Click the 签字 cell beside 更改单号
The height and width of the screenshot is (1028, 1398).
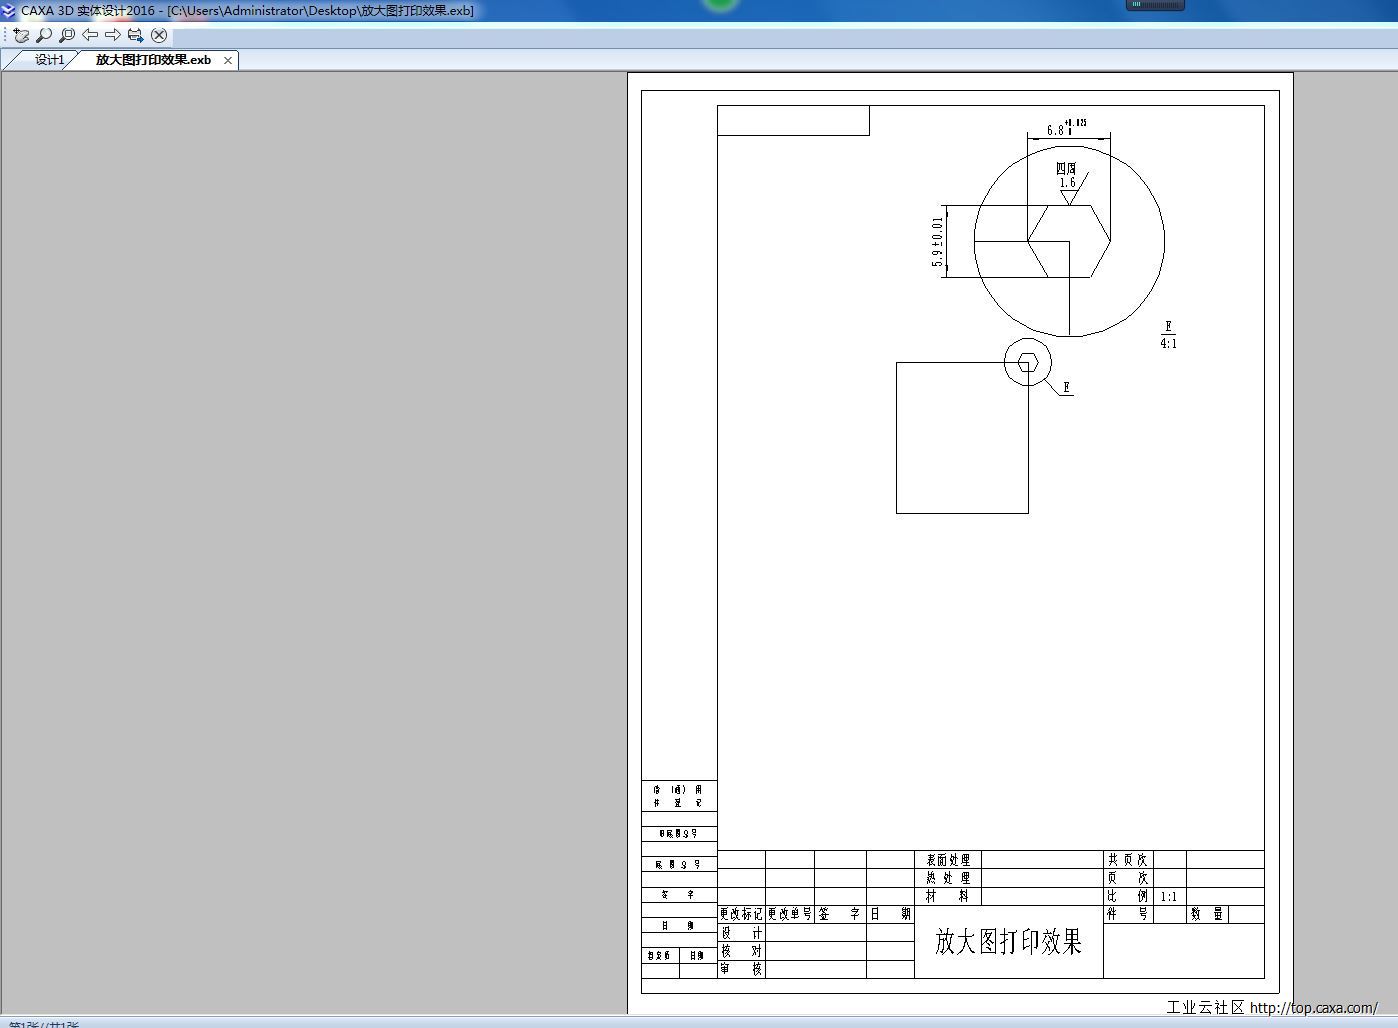pos(840,914)
